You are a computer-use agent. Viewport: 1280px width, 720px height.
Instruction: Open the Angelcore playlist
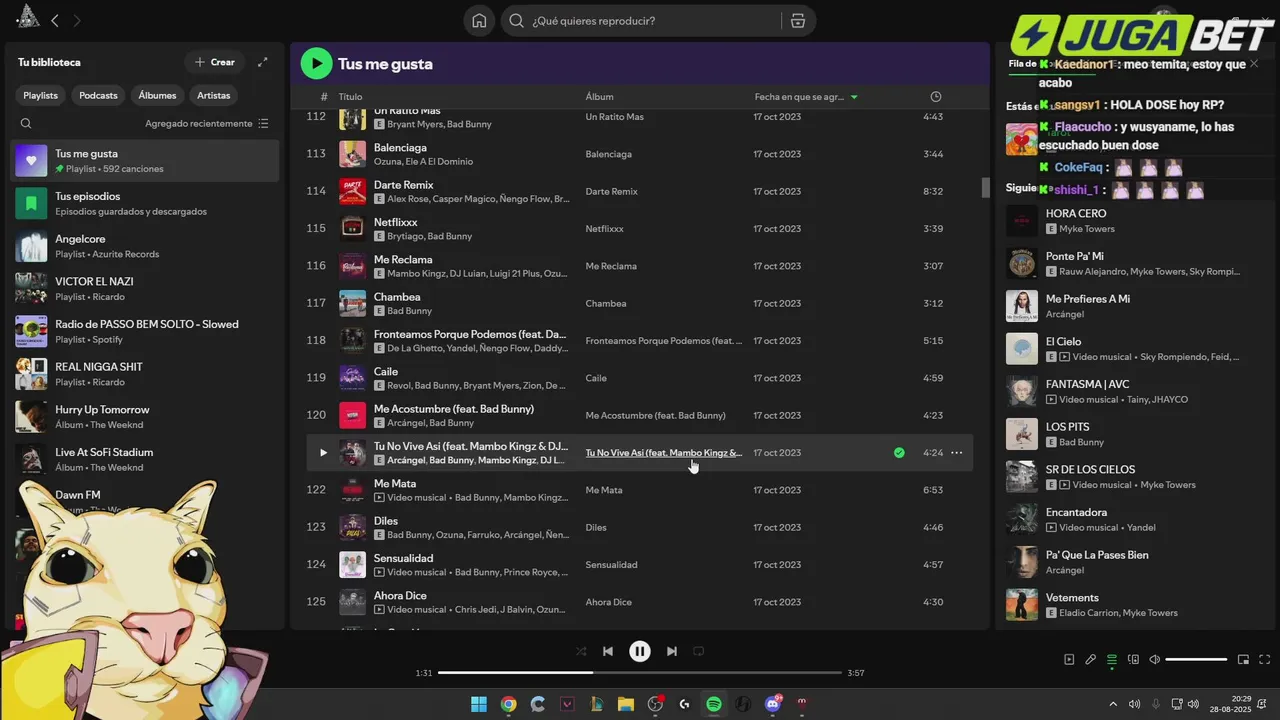click(145, 246)
